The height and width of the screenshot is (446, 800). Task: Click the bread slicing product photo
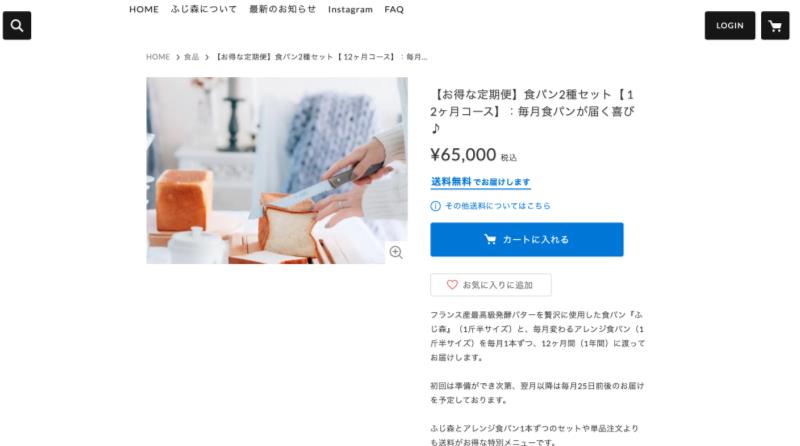pyautogui.click(x=277, y=170)
